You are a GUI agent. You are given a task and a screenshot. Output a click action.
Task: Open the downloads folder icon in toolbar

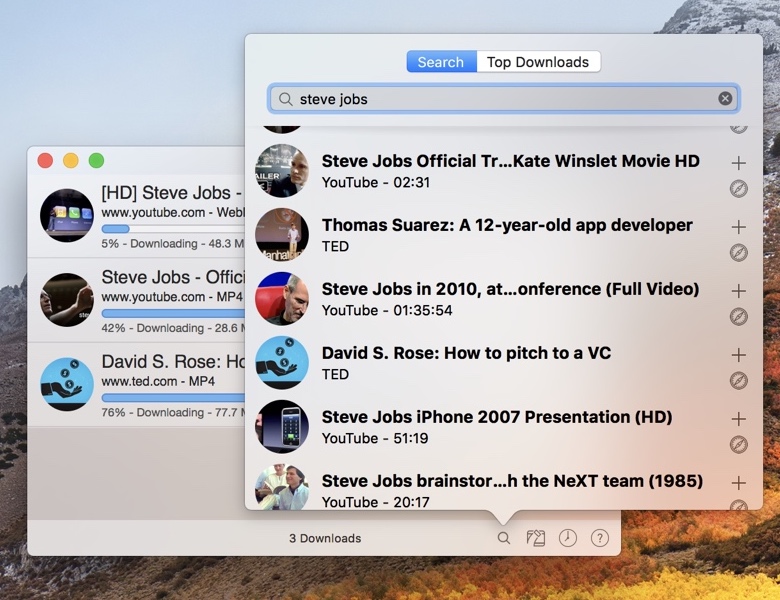pyautogui.click(x=536, y=538)
